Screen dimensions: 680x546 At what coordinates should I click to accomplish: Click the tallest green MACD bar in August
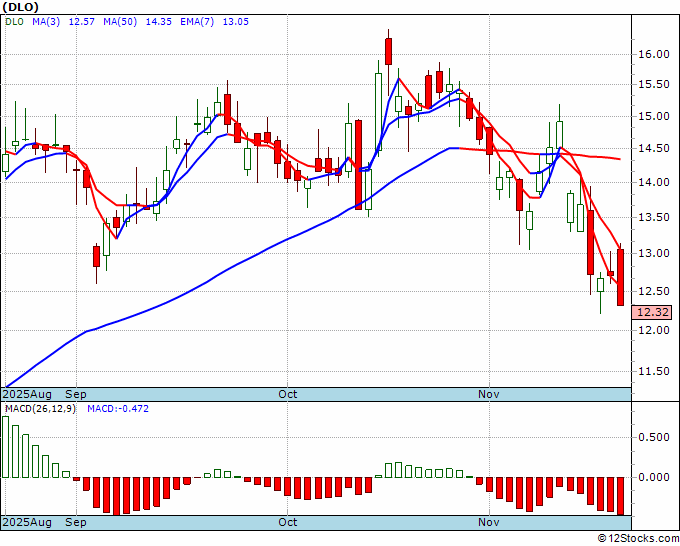click(6, 447)
